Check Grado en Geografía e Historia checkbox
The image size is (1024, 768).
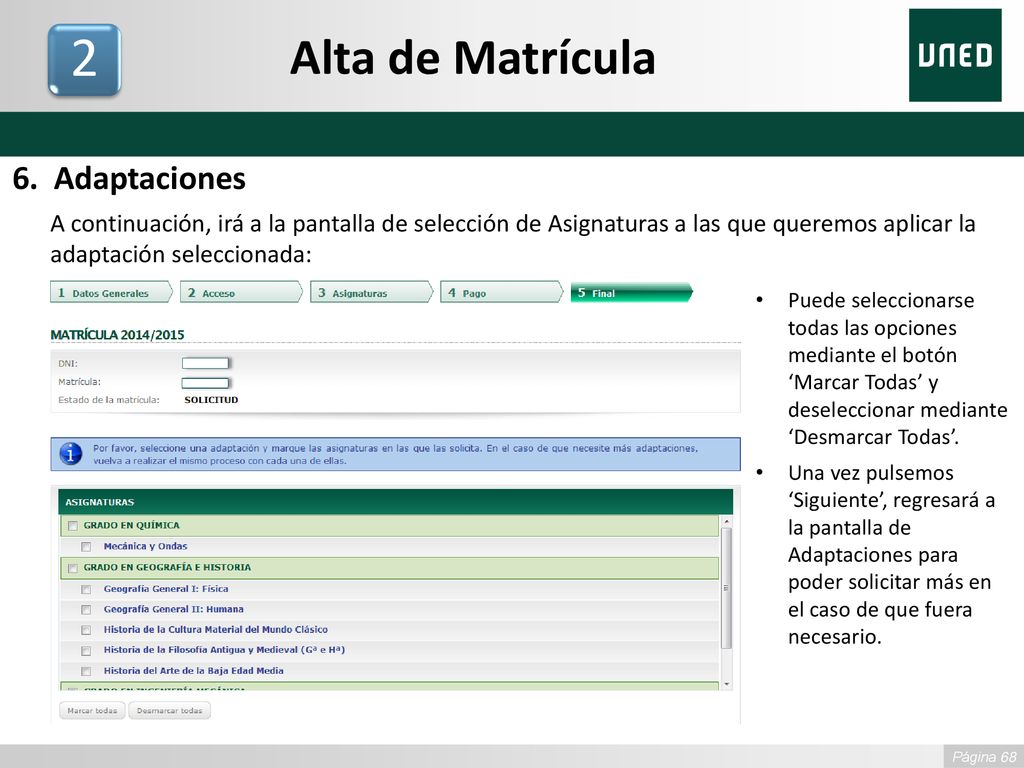pyautogui.click(x=72, y=568)
